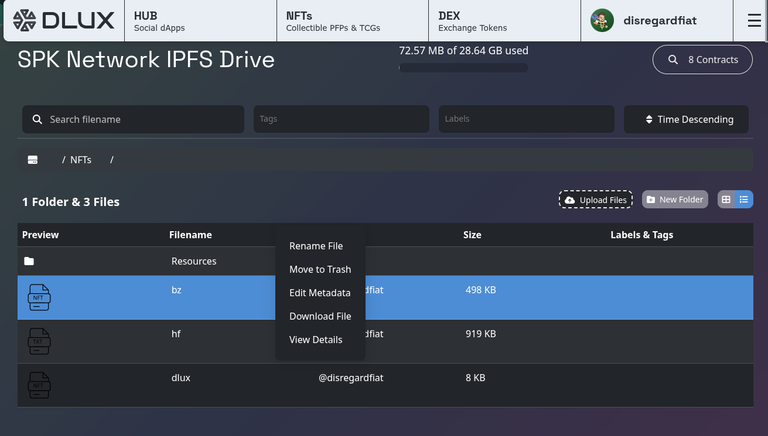Click the 919 KB size cell
This screenshot has height=436, width=768.
pos(480,334)
